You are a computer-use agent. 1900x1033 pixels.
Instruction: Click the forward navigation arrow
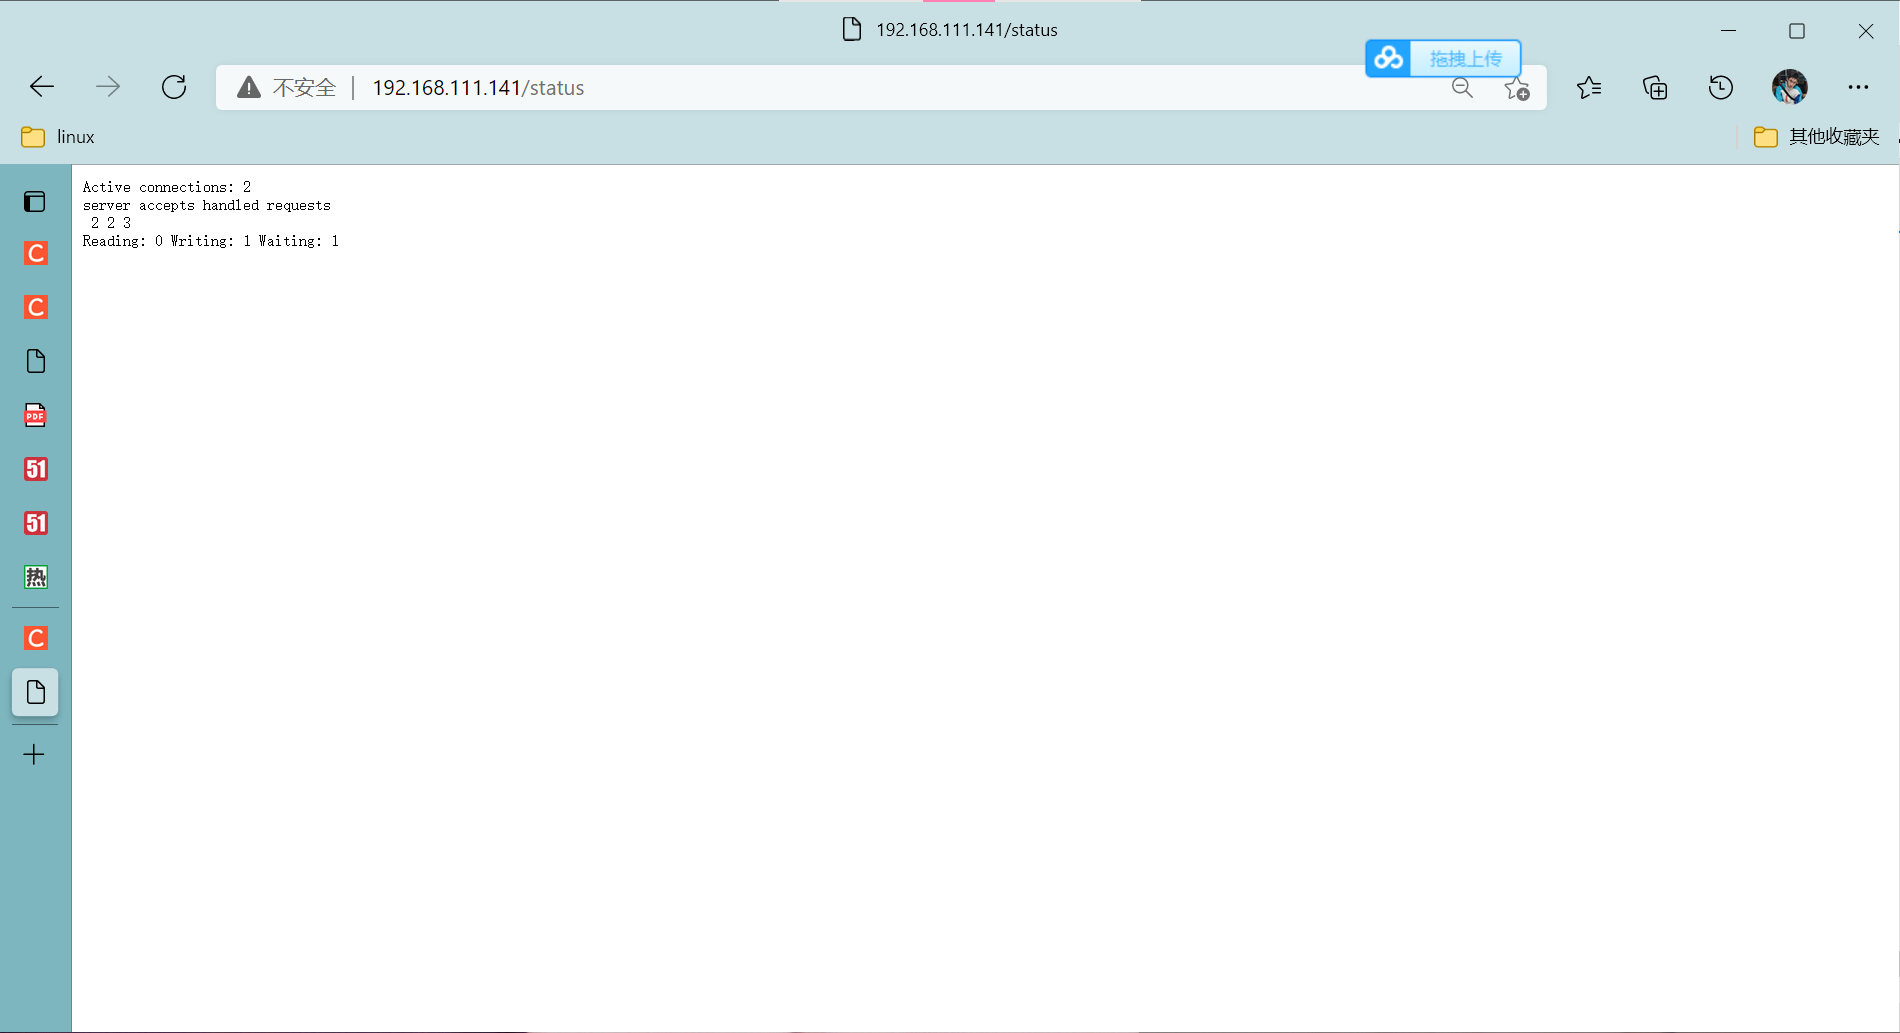108,87
